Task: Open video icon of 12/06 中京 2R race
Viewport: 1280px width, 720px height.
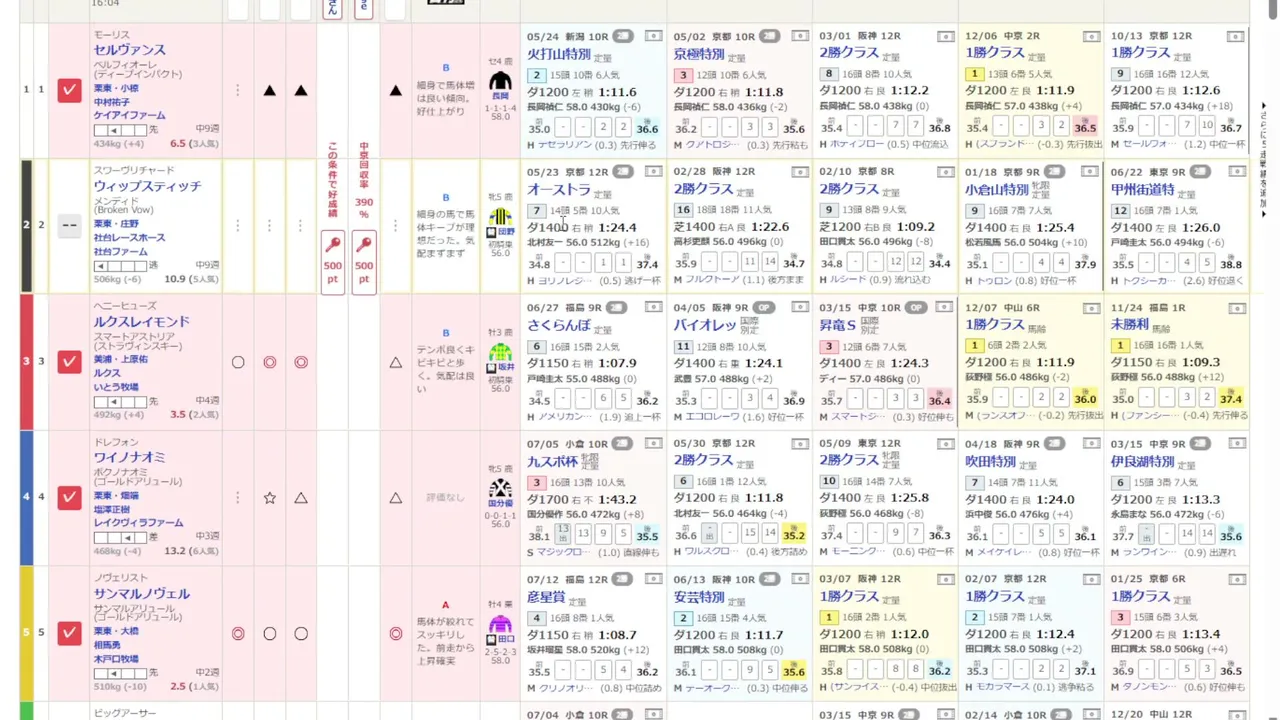Action: (1091, 35)
